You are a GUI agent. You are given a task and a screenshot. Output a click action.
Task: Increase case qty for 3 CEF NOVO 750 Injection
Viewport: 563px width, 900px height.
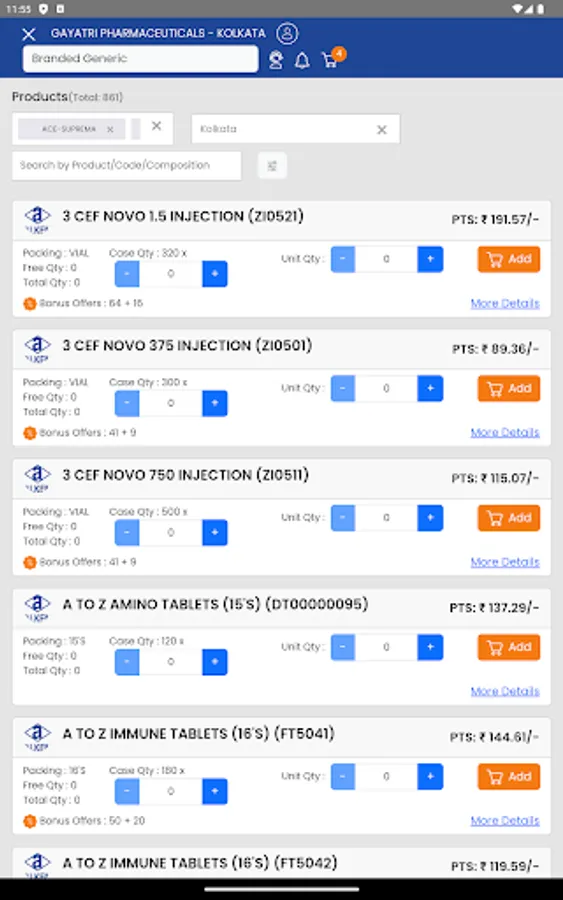(215, 532)
